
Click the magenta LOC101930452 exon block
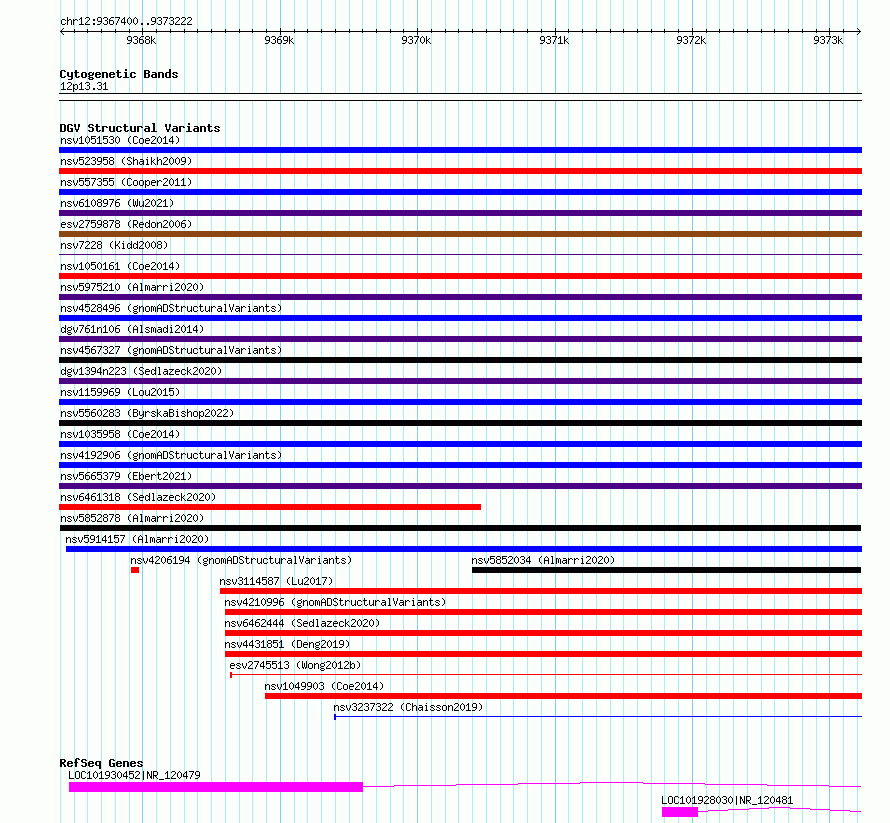pyautogui.click(x=216, y=787)
